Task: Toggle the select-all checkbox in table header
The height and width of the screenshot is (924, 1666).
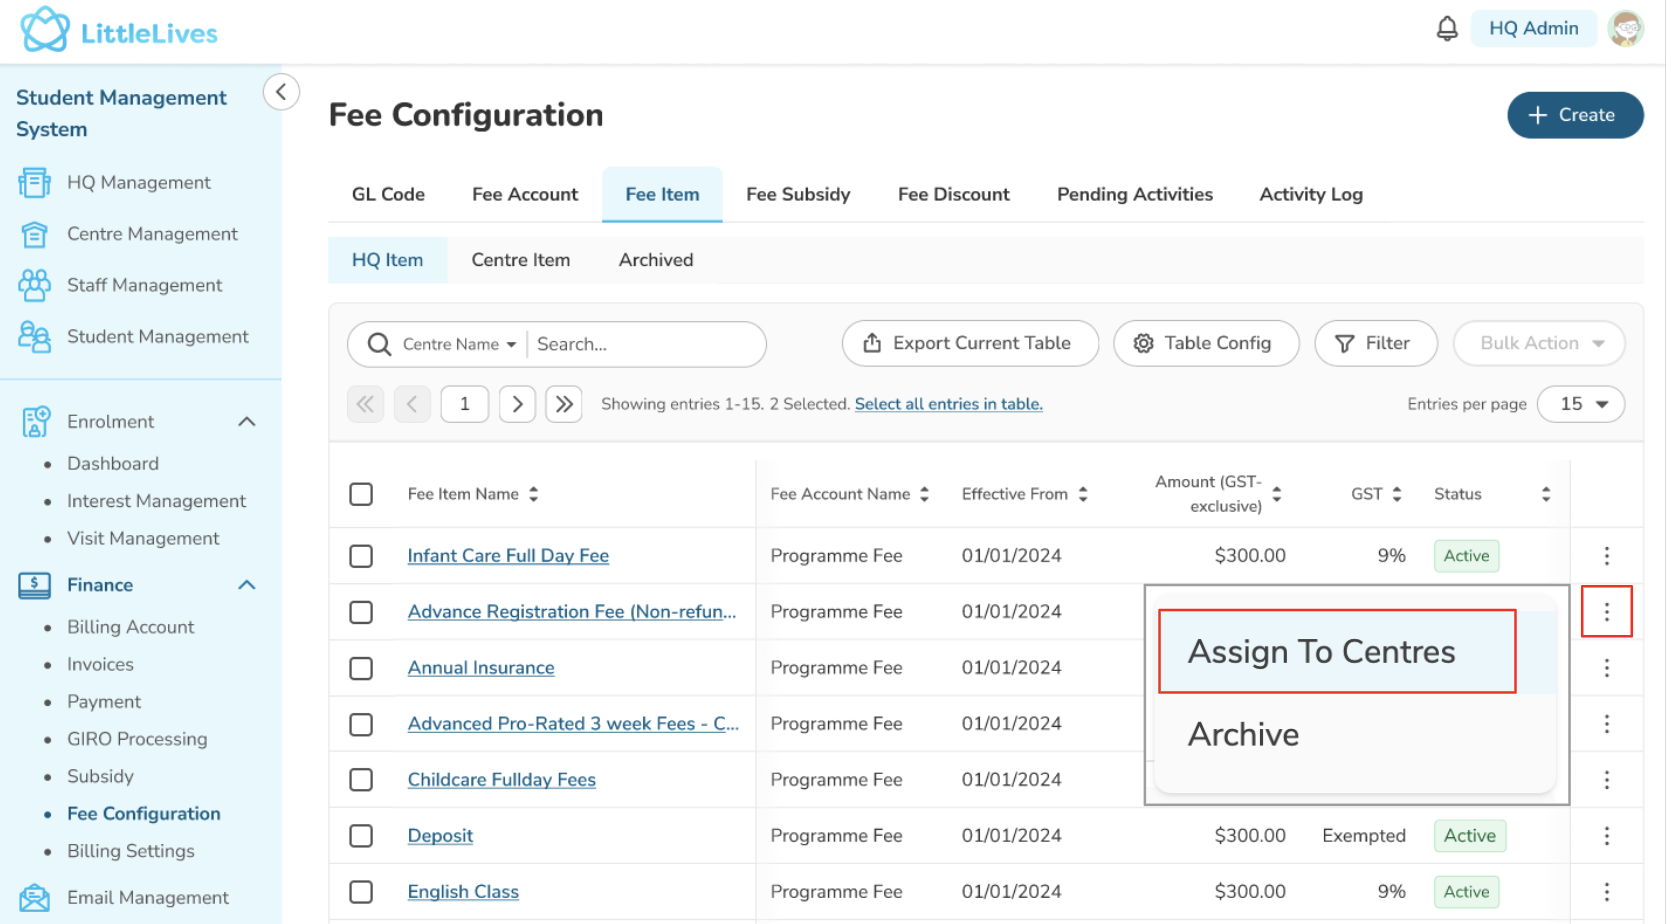Action: (361, 494)
